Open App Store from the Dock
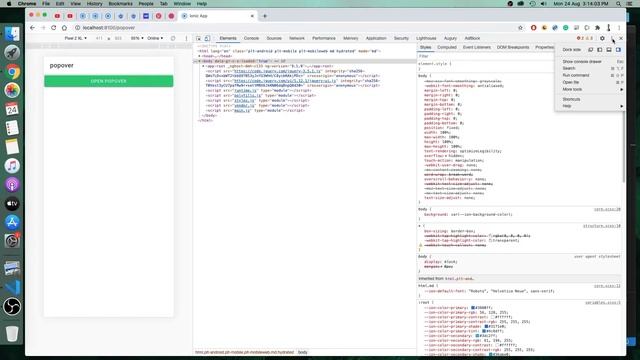 point(12,222)
